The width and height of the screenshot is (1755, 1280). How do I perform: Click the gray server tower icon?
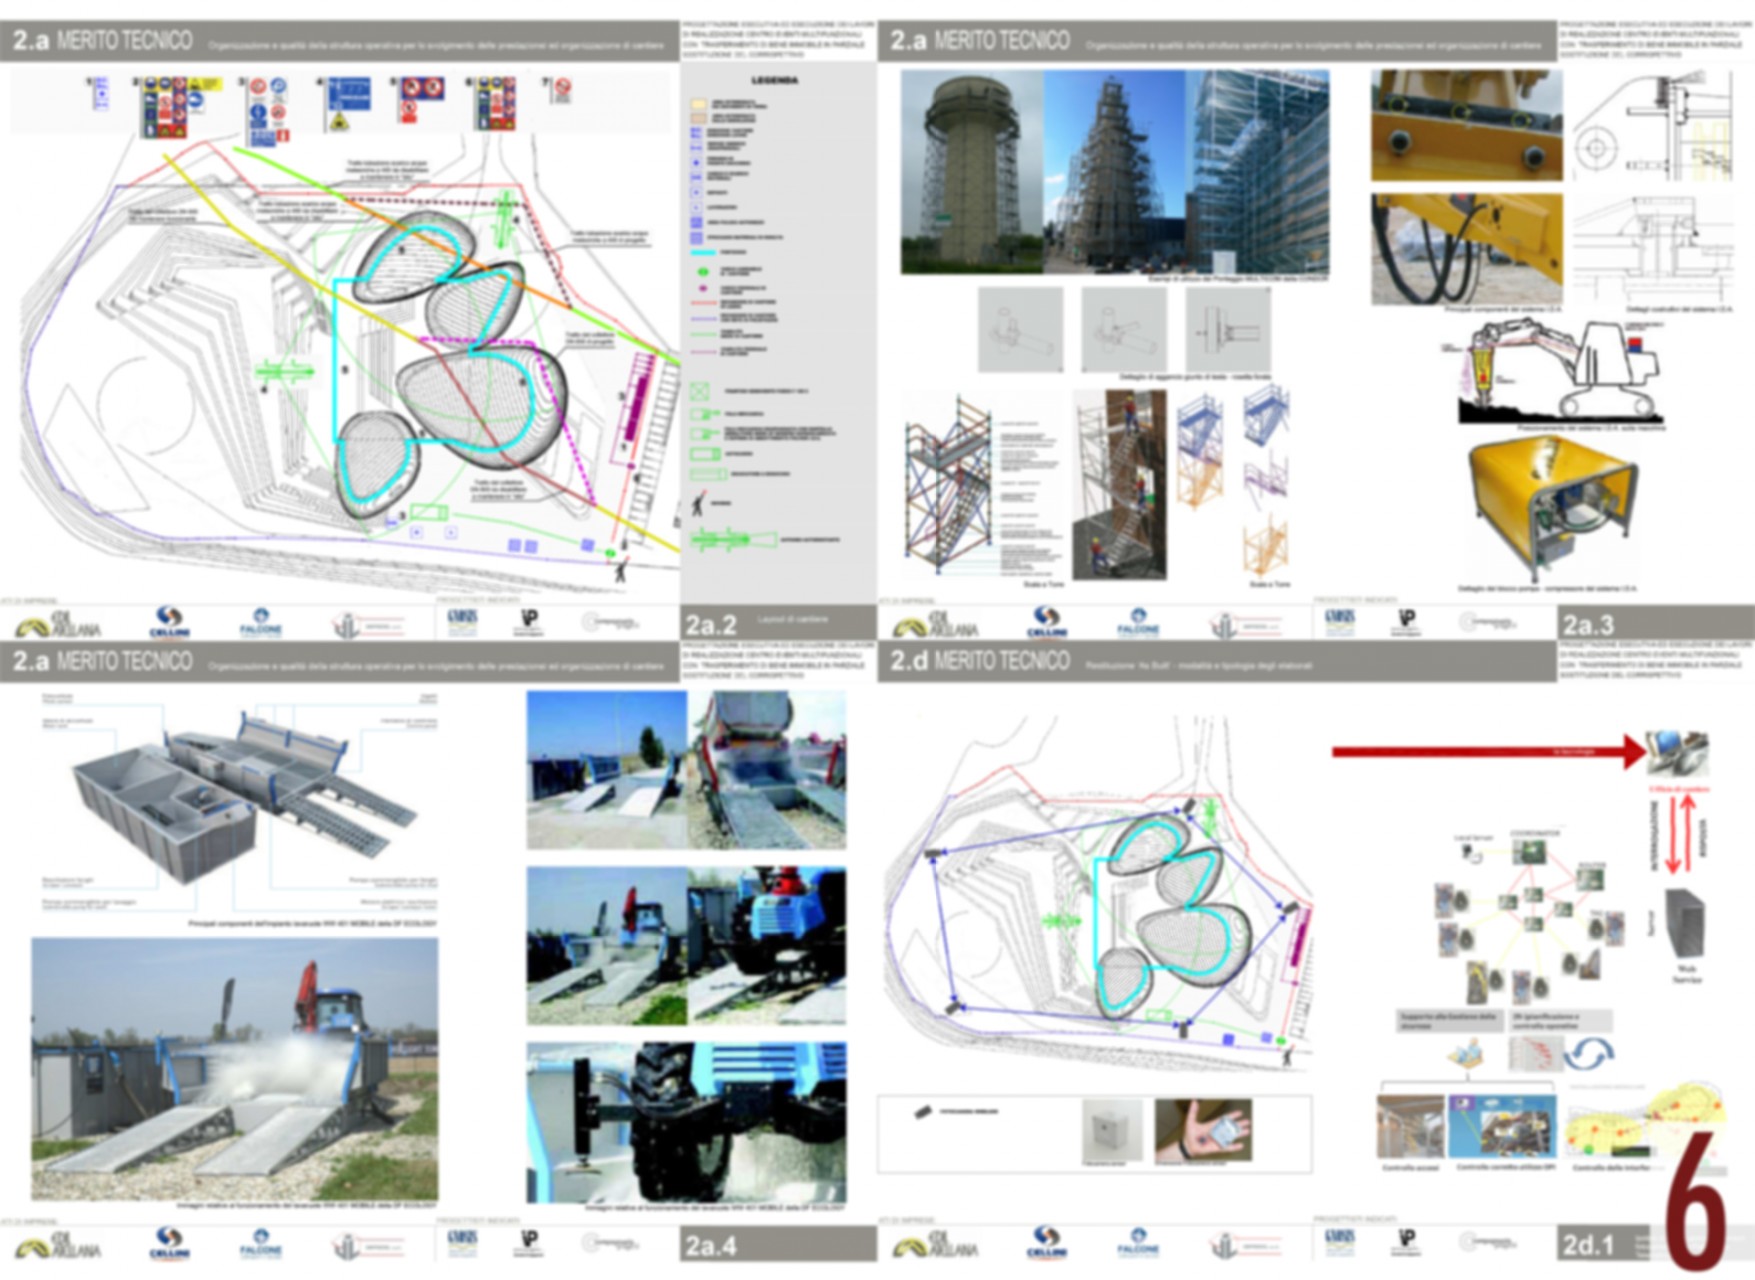[1686, 927]
